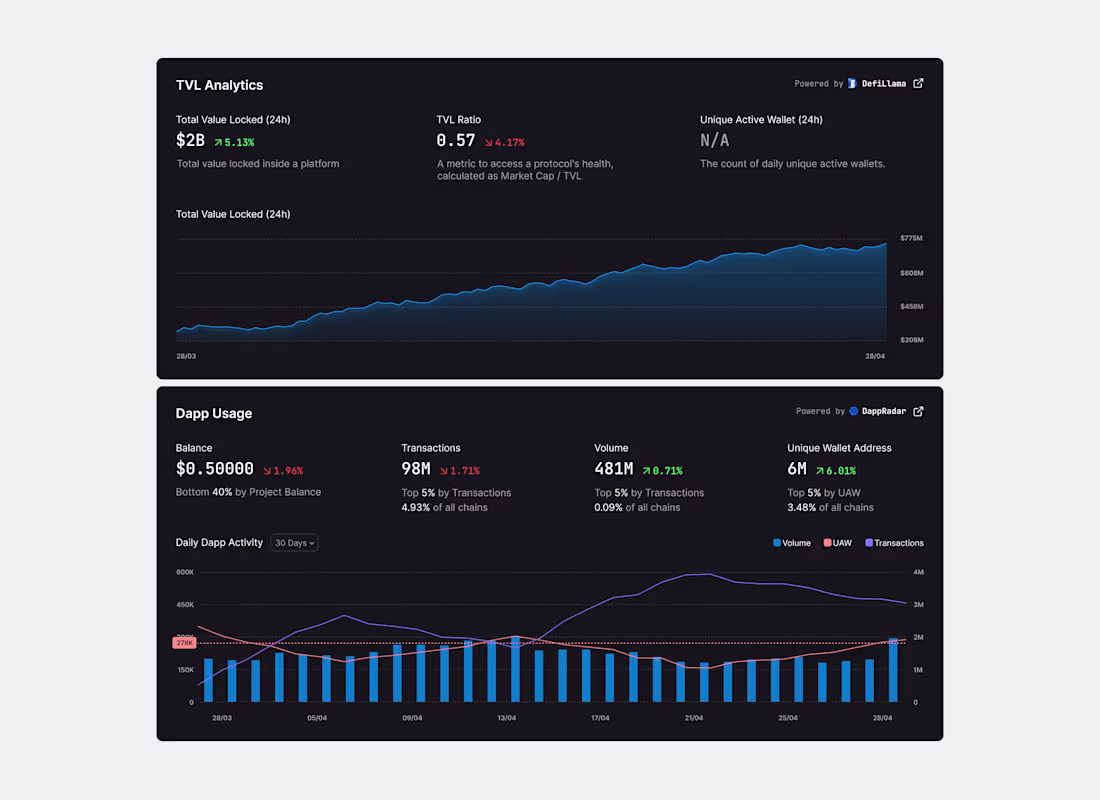Screen dimensions: 1100x800
Task: Toggle the Transactions series in the chart legend
Action: click(x=890, y=542)
